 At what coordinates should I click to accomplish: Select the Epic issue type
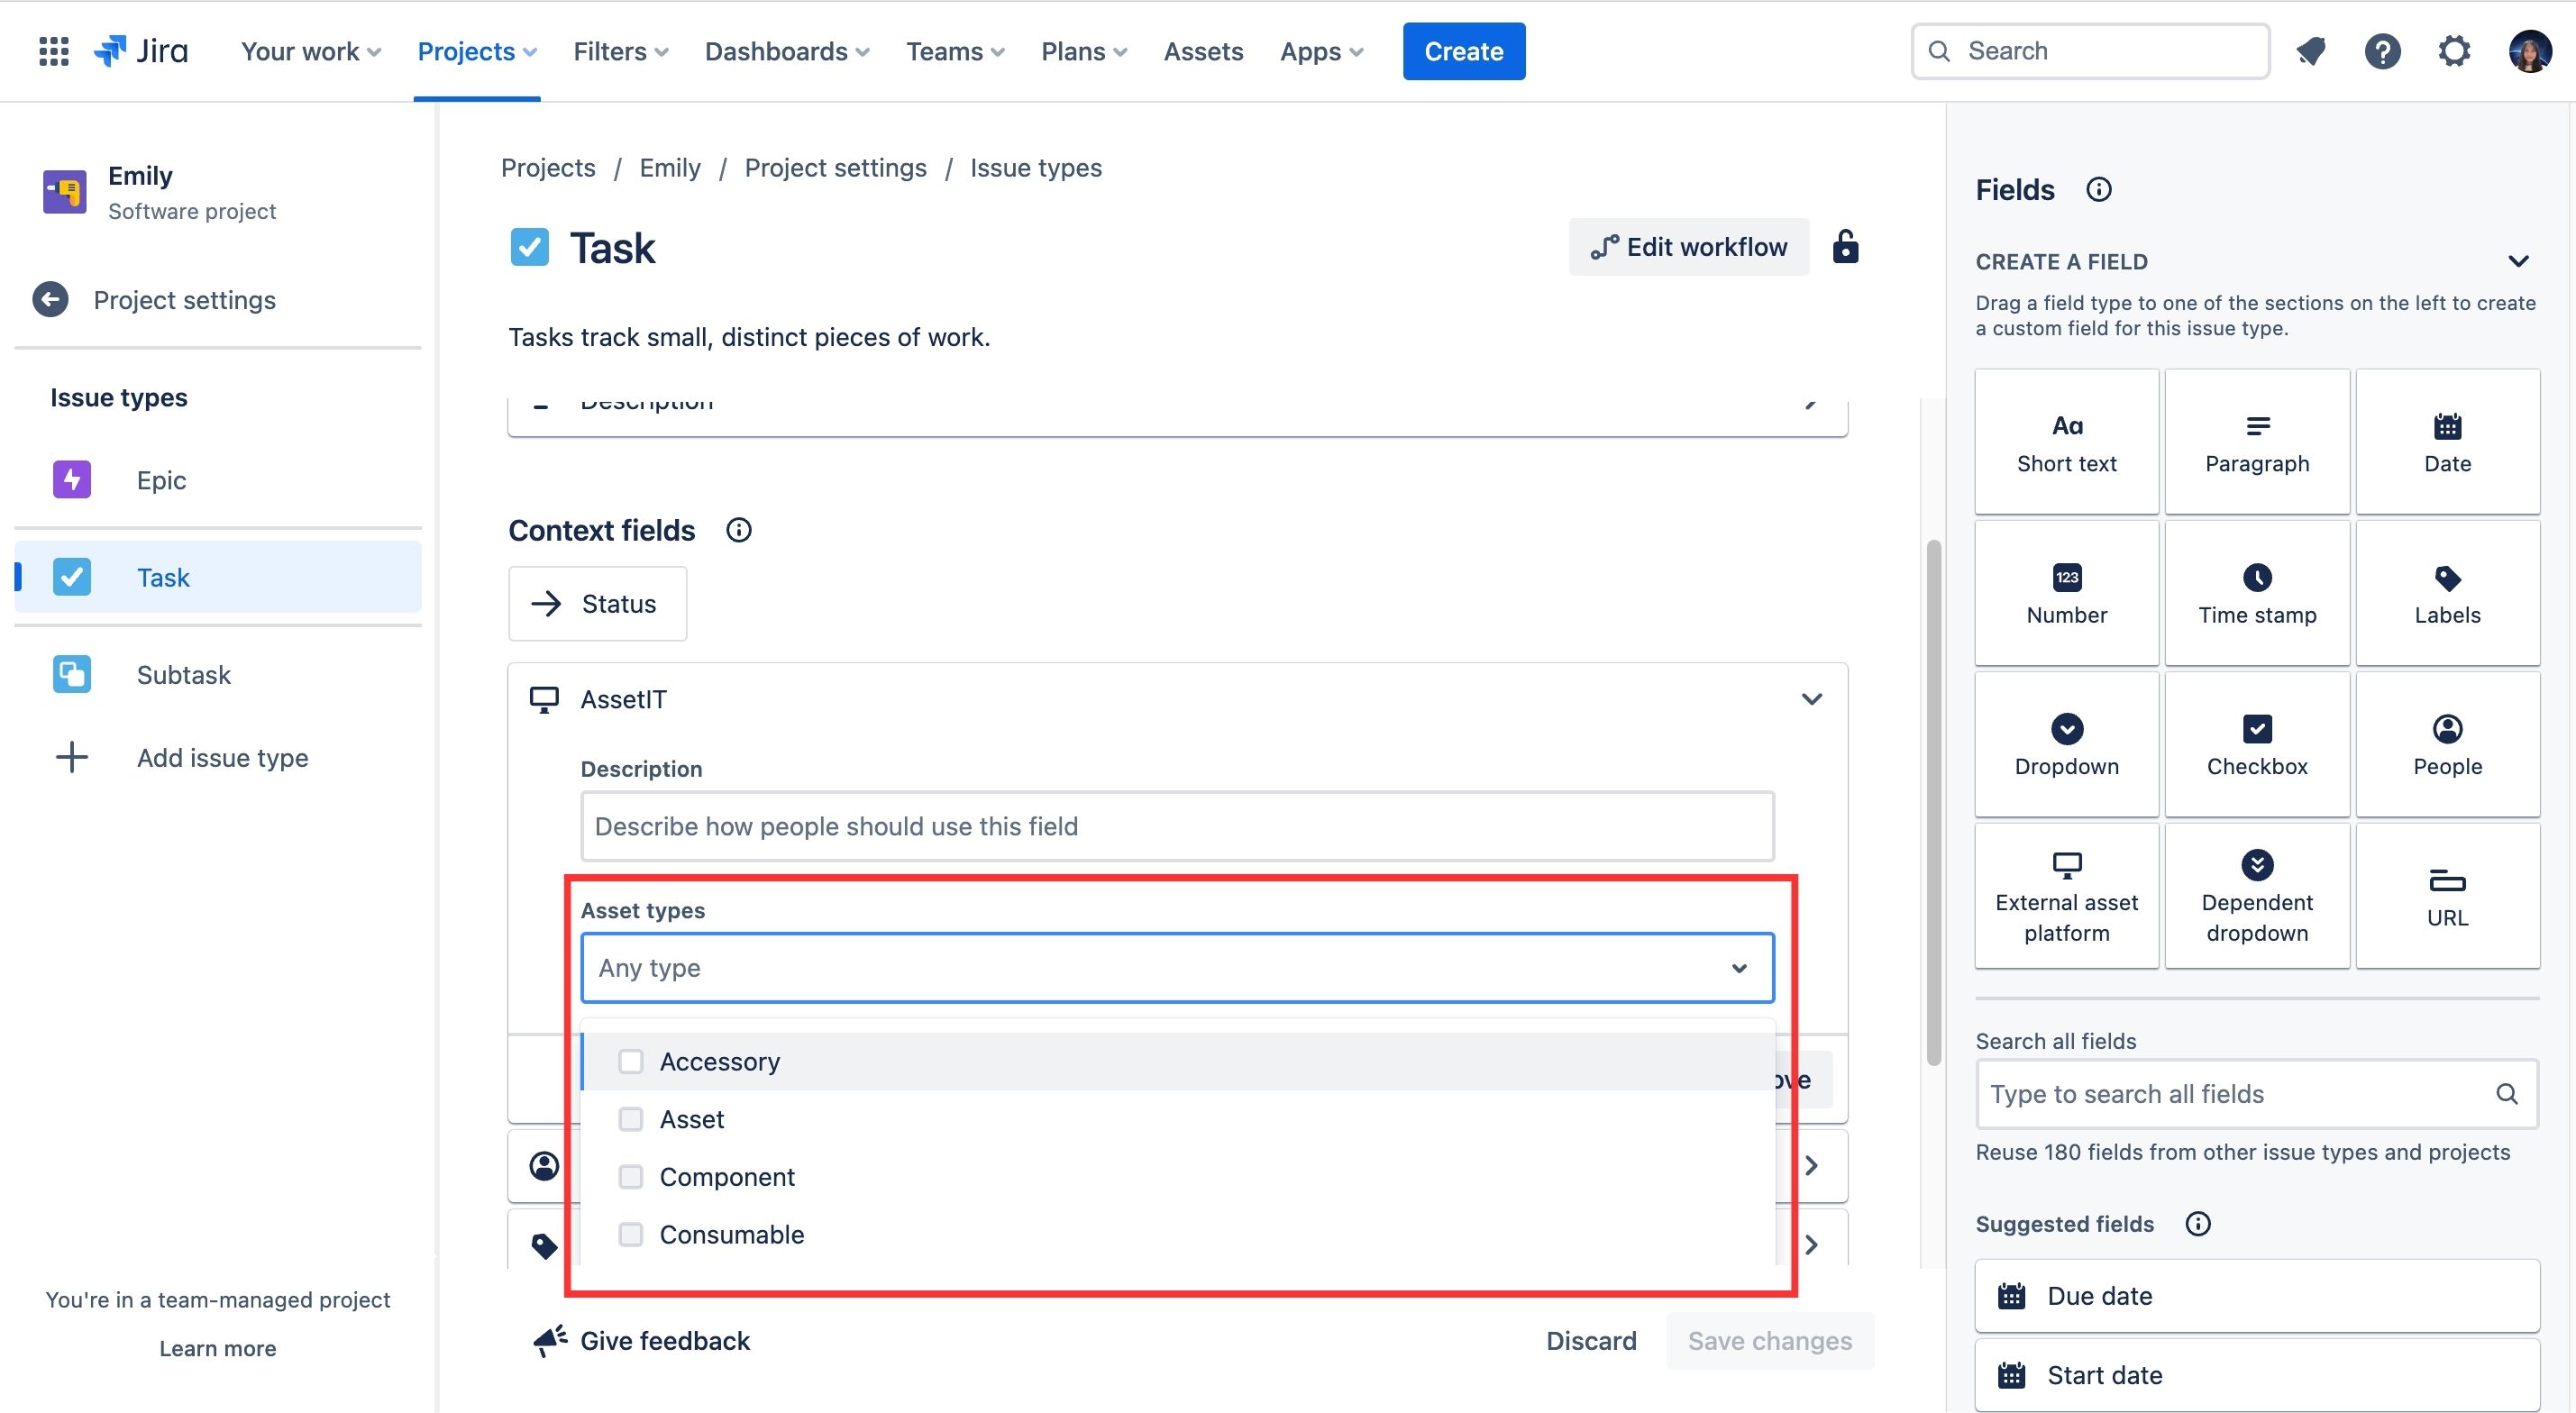[x=160, y=480]
